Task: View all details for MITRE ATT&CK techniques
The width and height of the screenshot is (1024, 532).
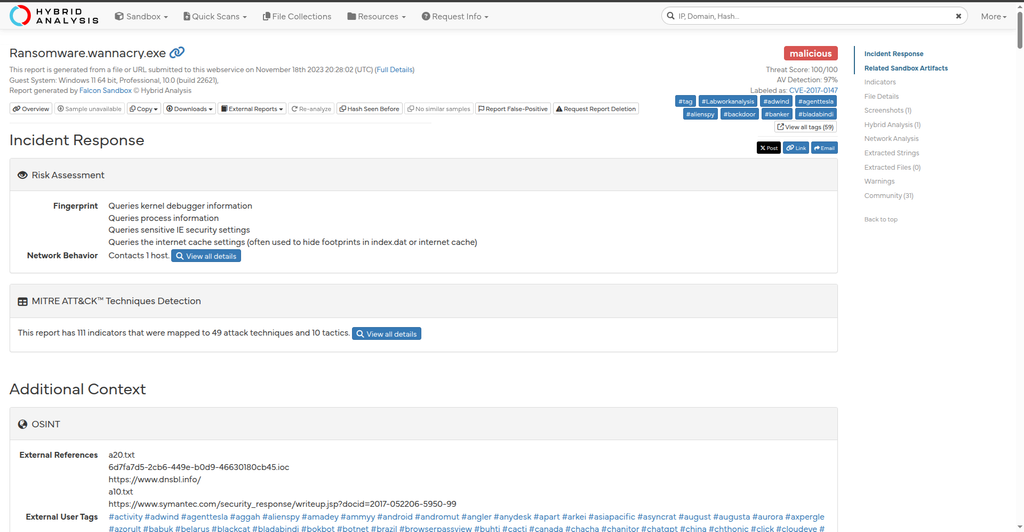Action: point(387,334)
